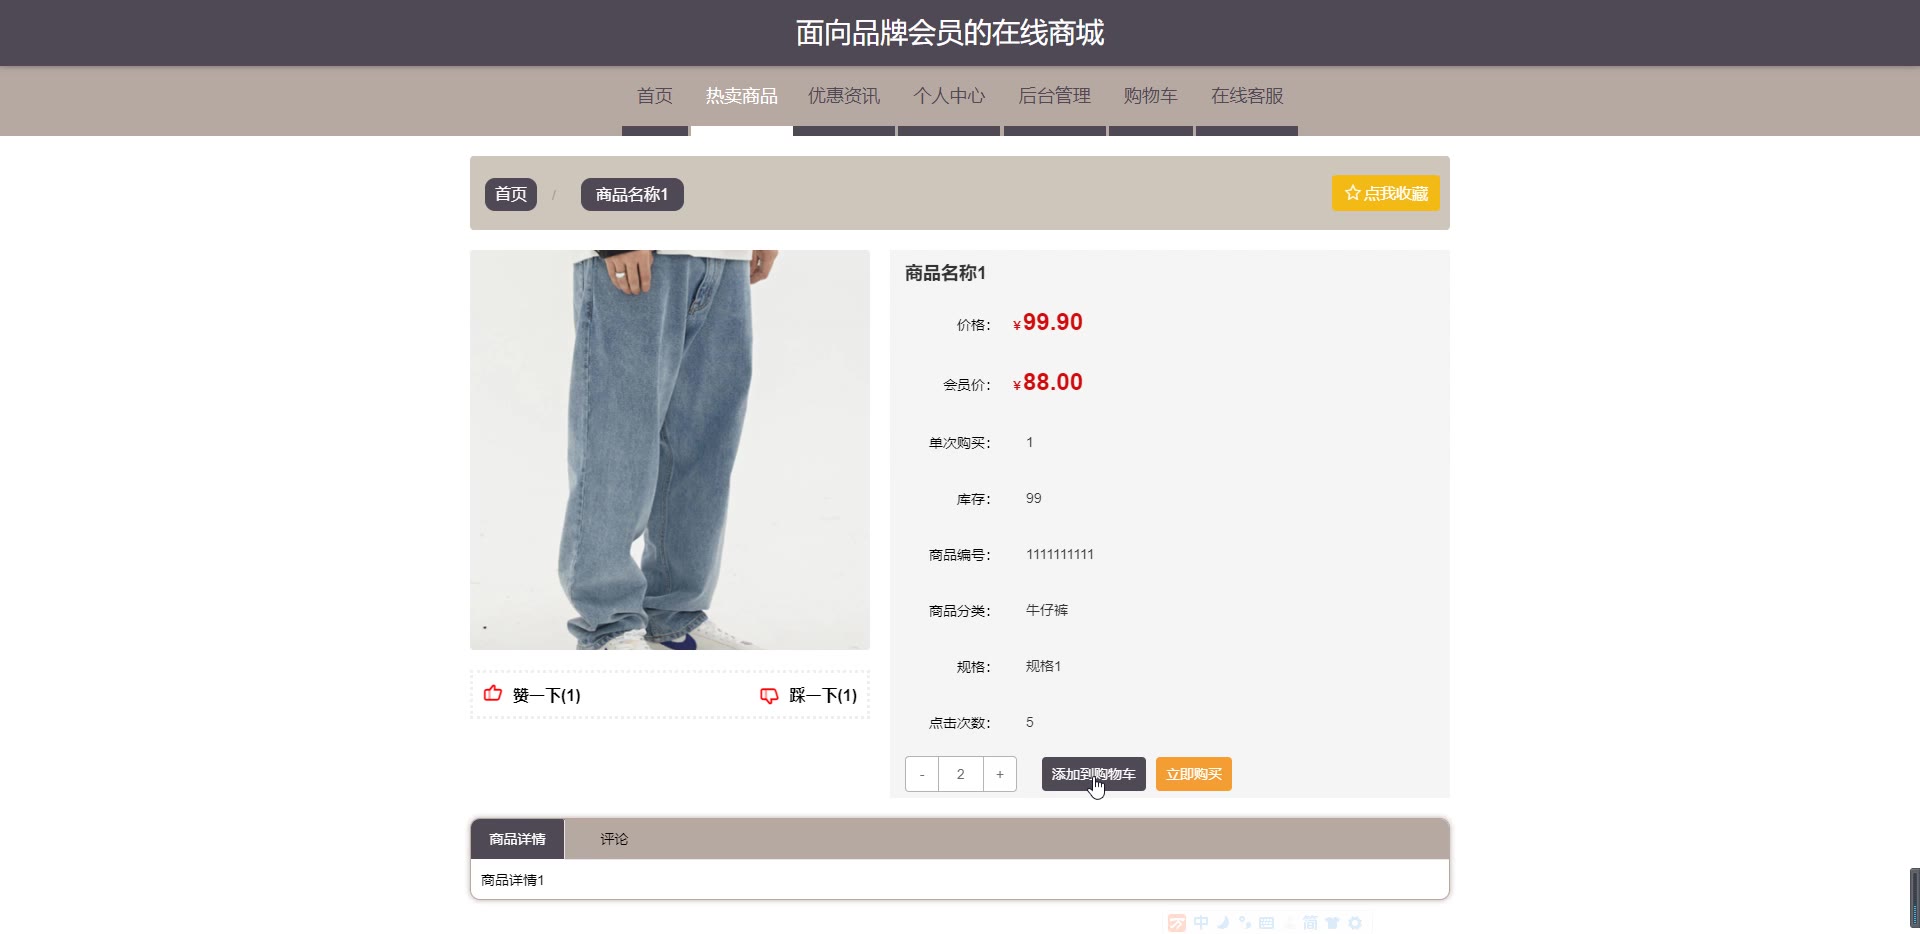Click the 添加到购物车 button

point(1093,774)
